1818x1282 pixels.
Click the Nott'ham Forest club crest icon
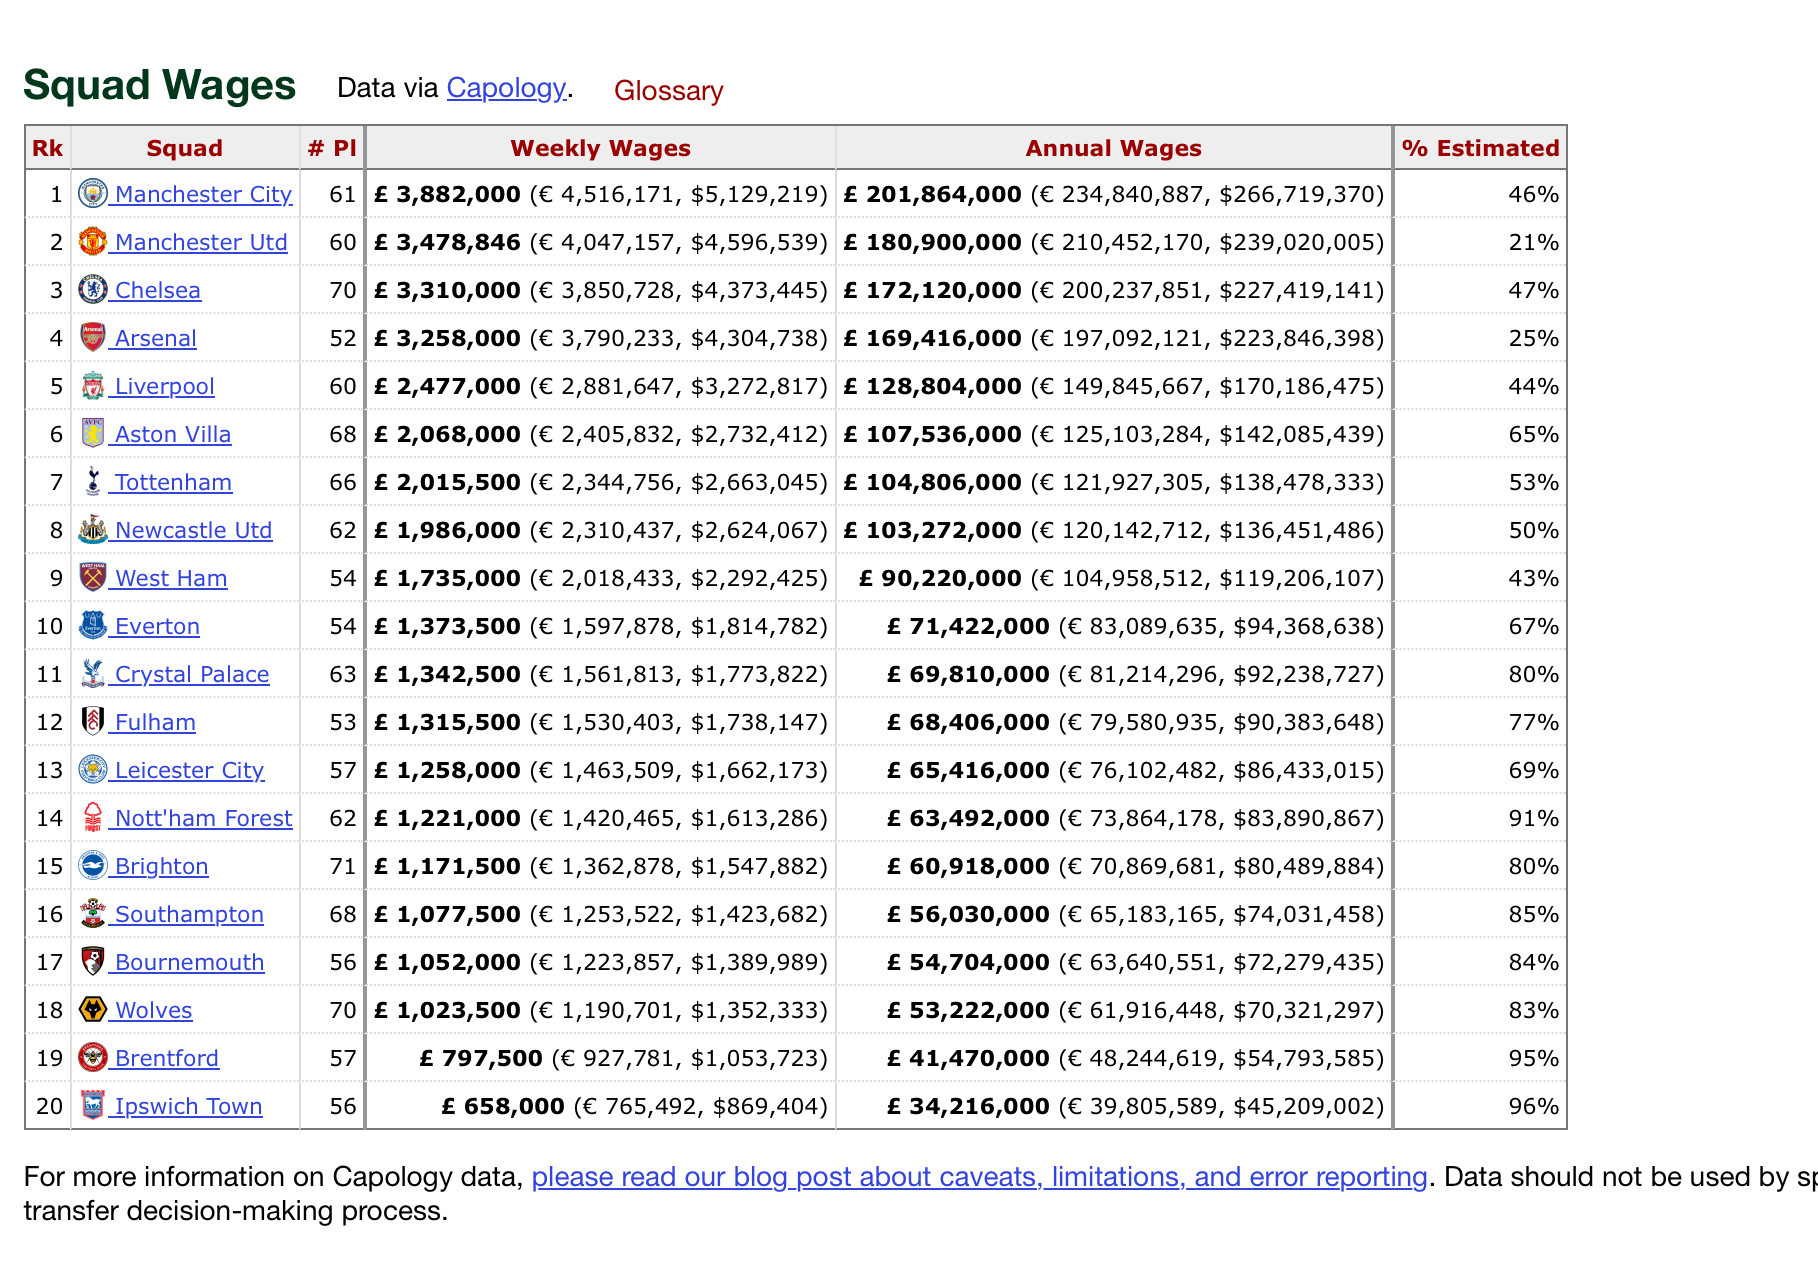point(93,817)
